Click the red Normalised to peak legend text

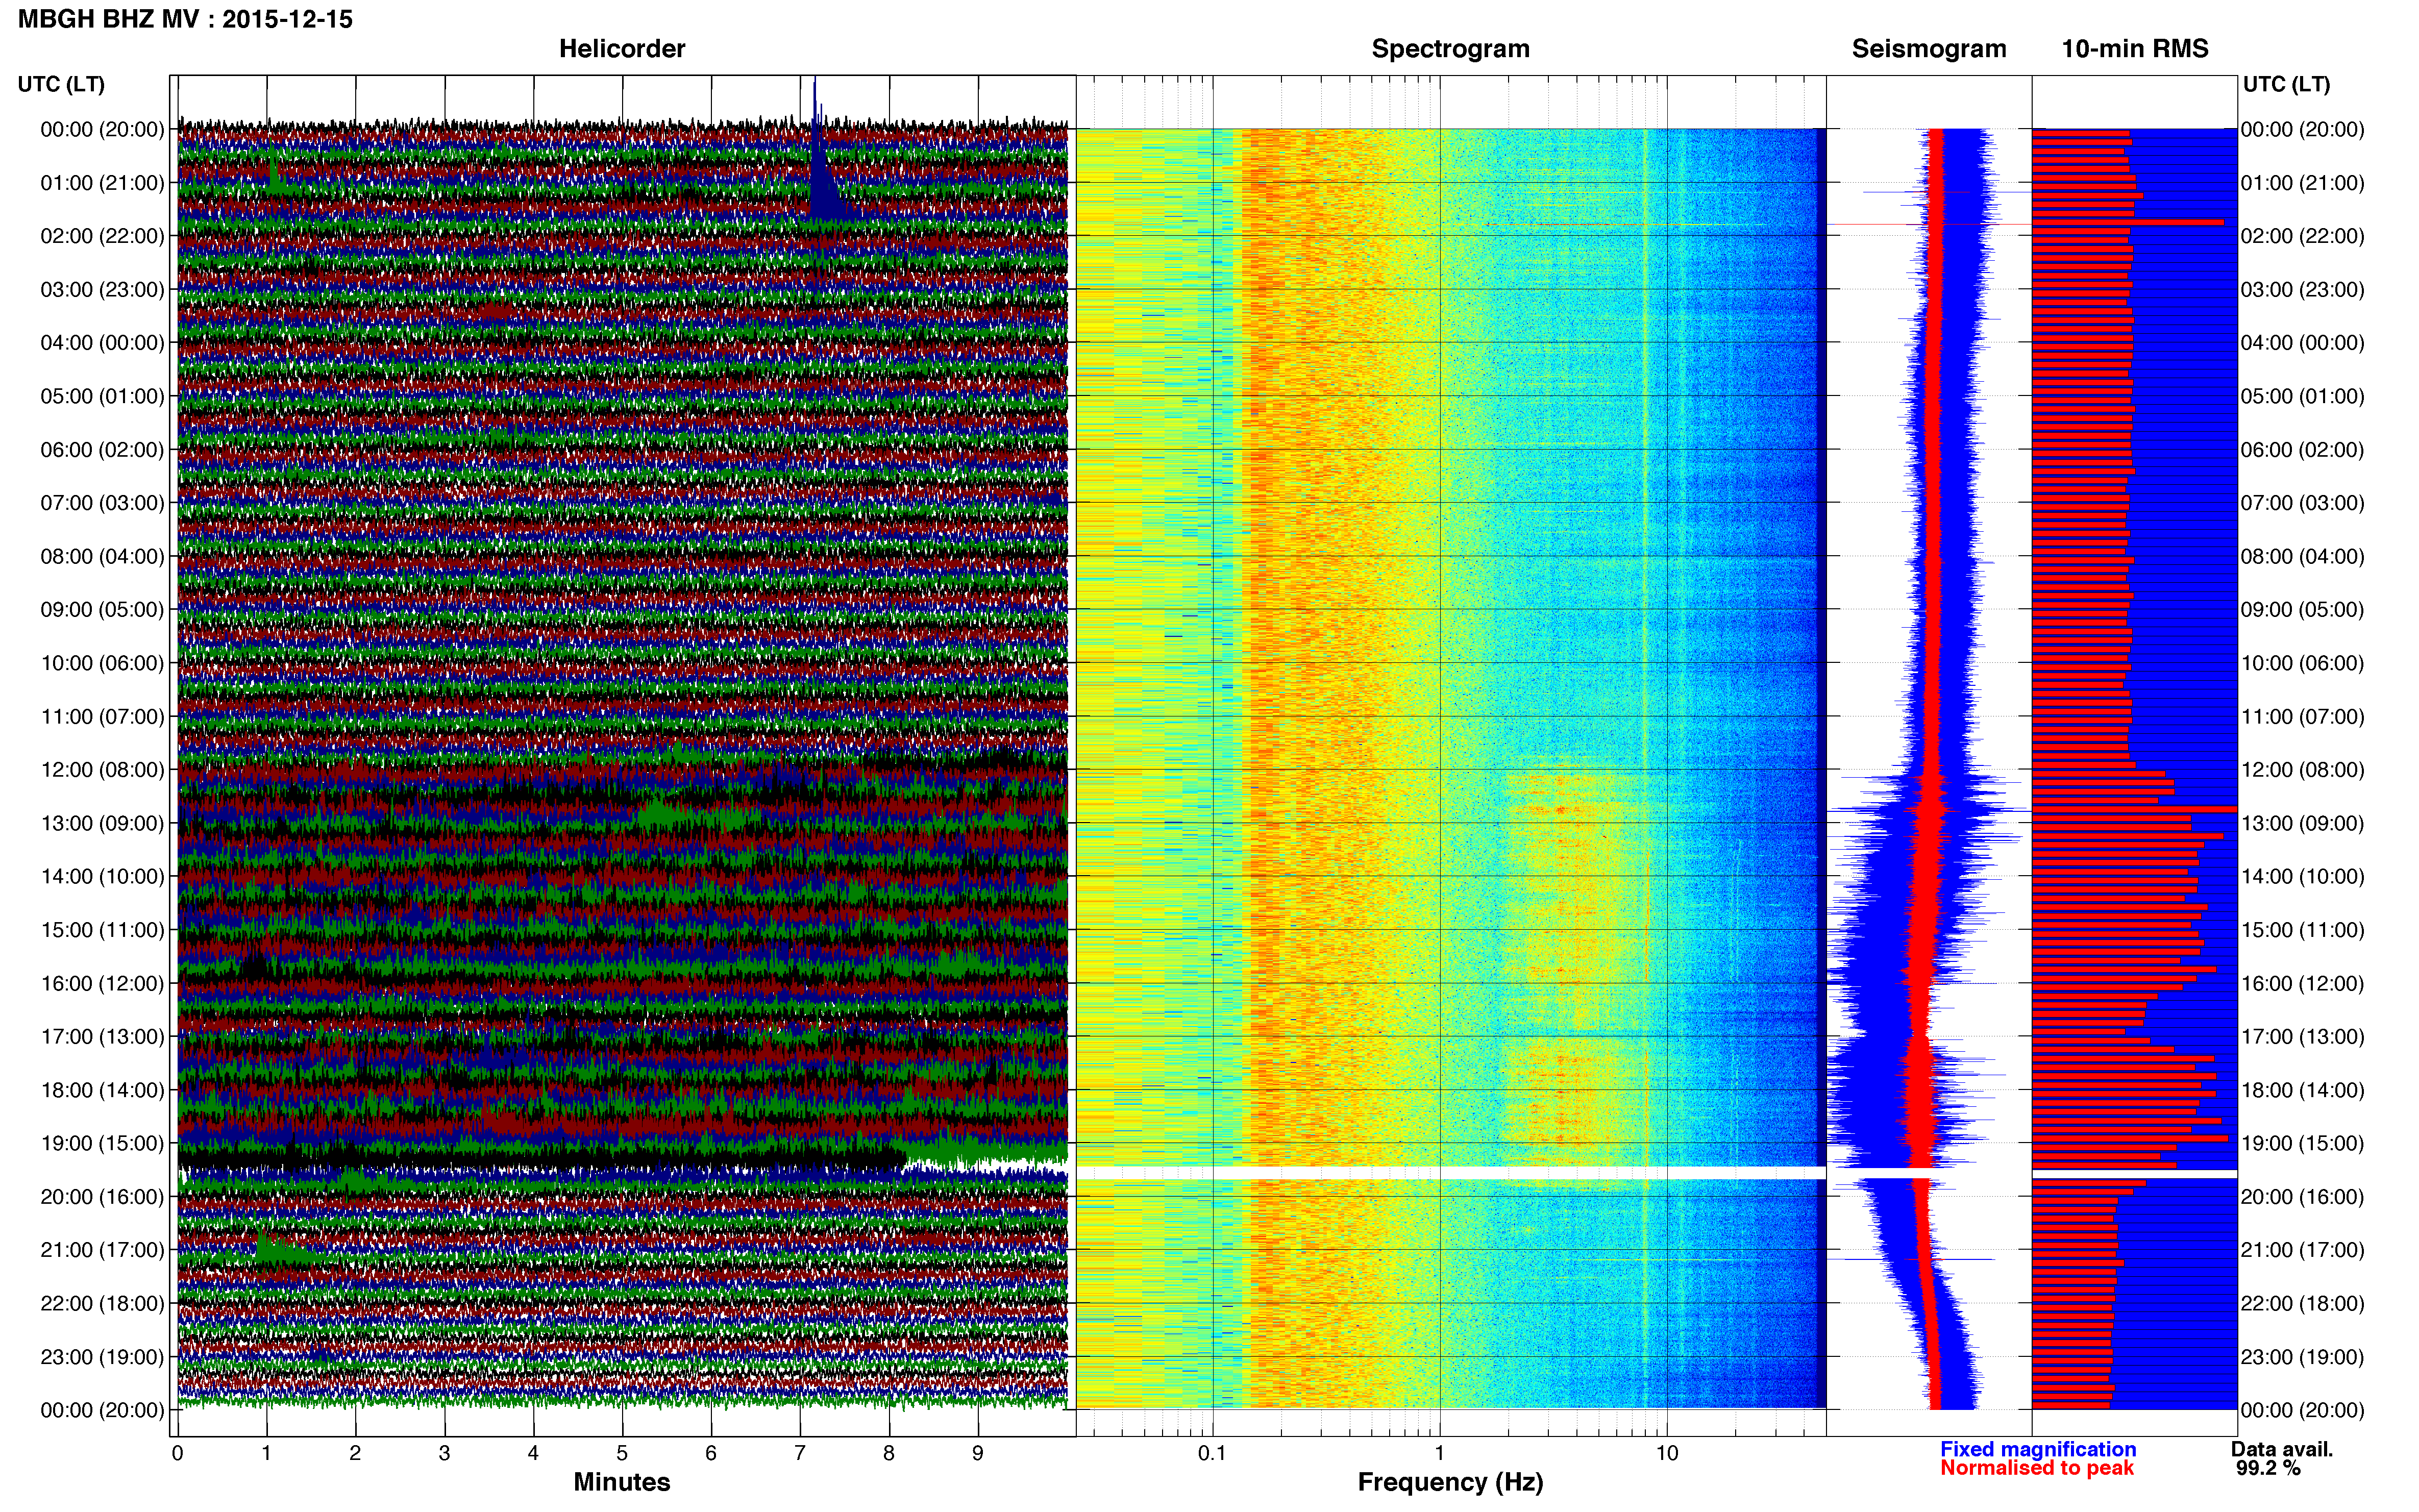coord(2037,1468)
